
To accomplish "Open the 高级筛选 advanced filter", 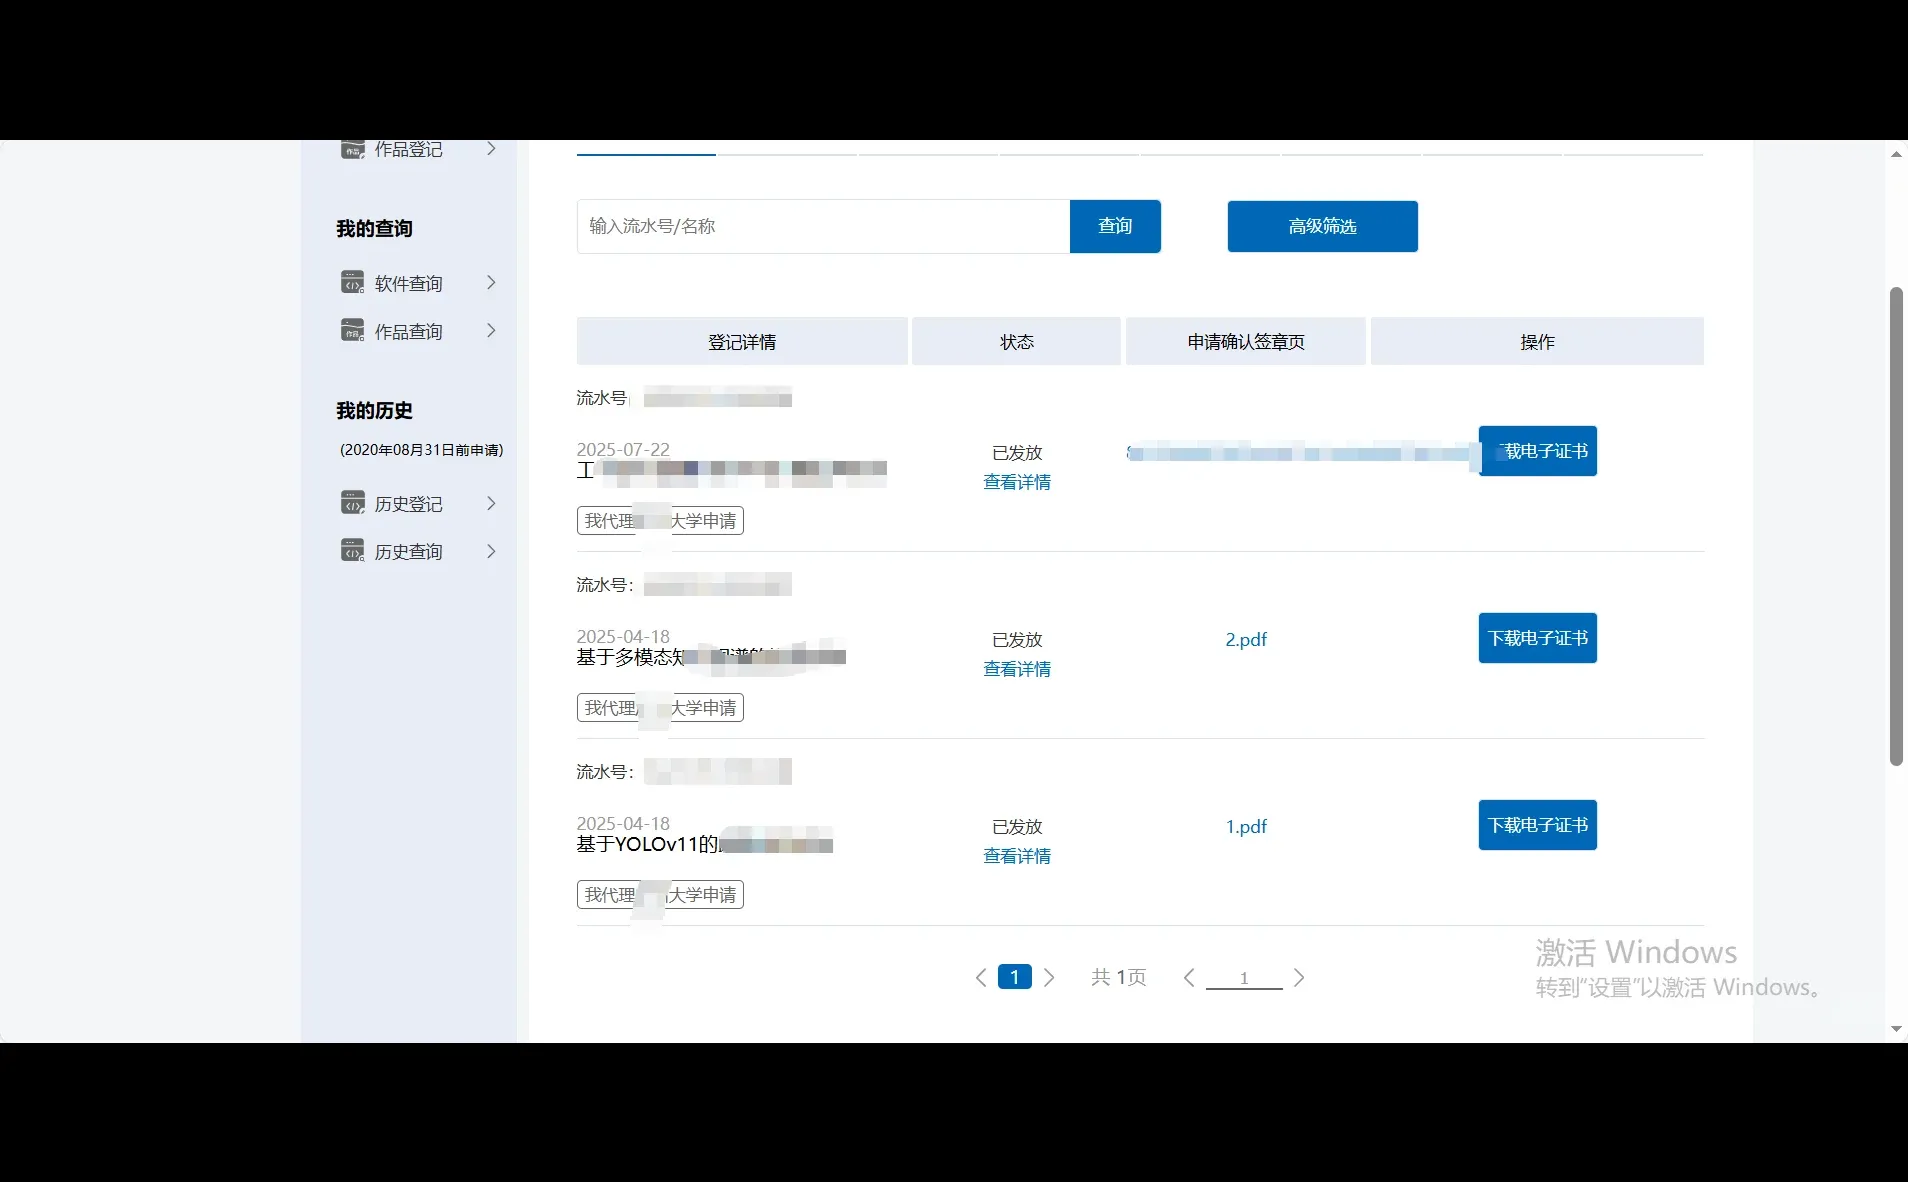I will coord(1322,226).
